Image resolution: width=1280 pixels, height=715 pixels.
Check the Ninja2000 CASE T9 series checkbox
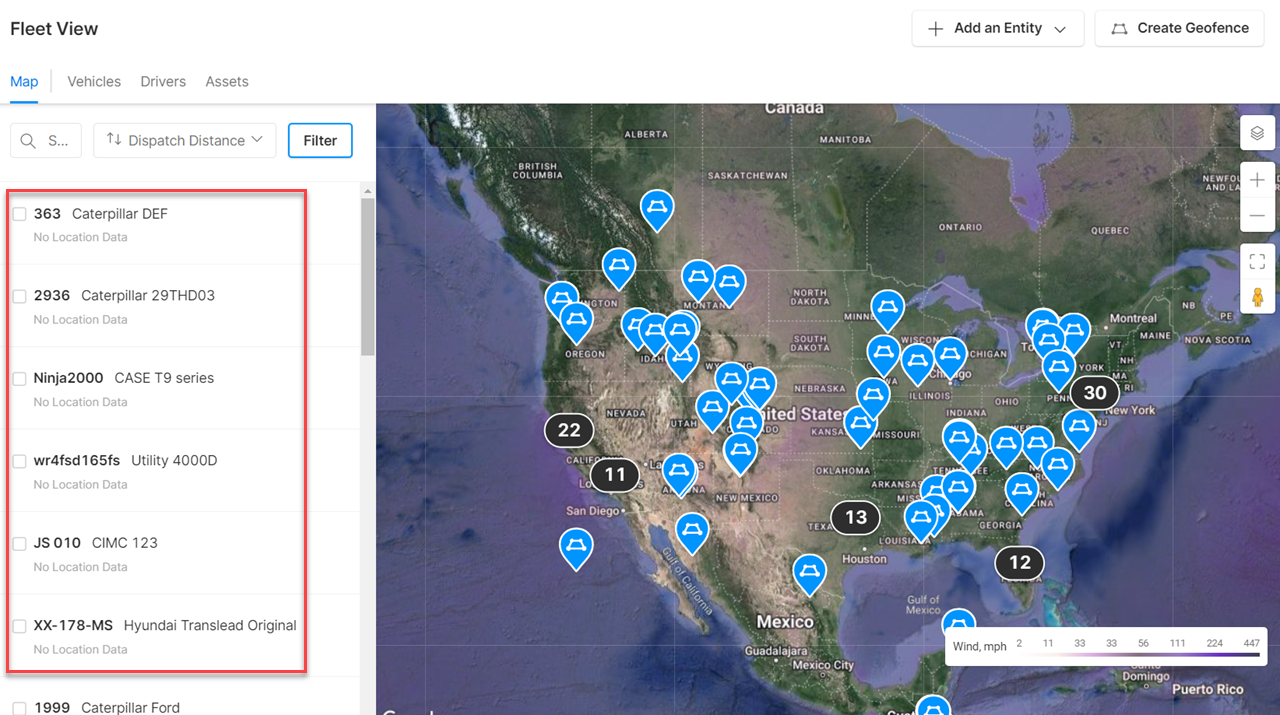click(19, 379)
